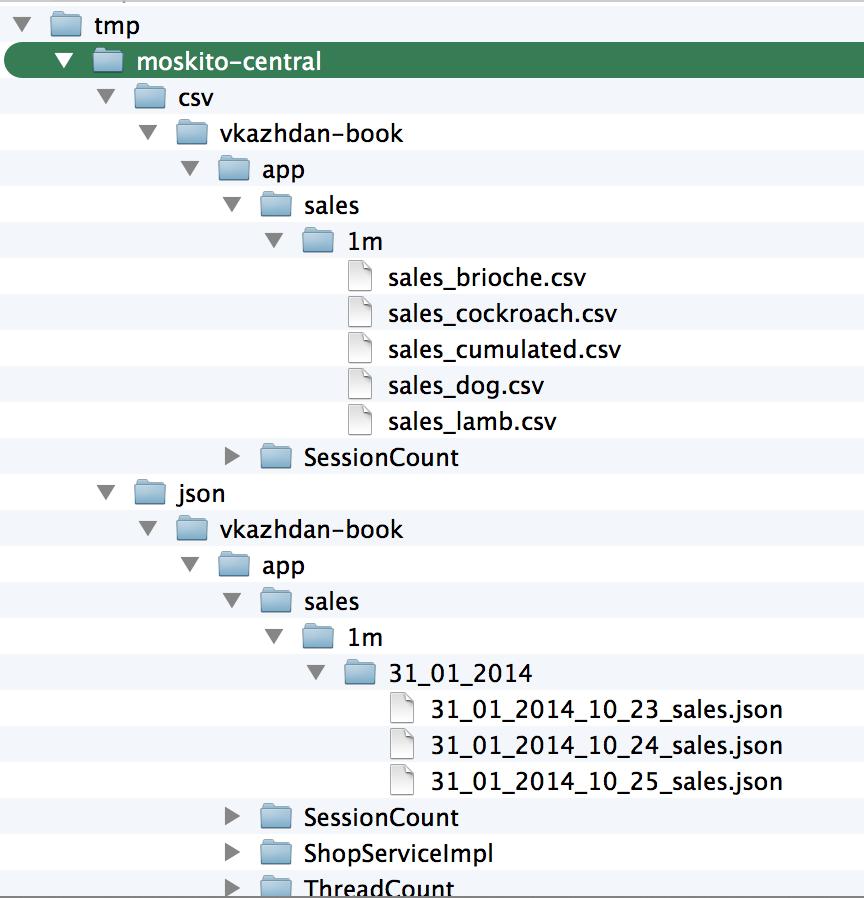864x898 pixels.
Task: Click the ShopServiceImpl folder icon
Action: [276, 852]
